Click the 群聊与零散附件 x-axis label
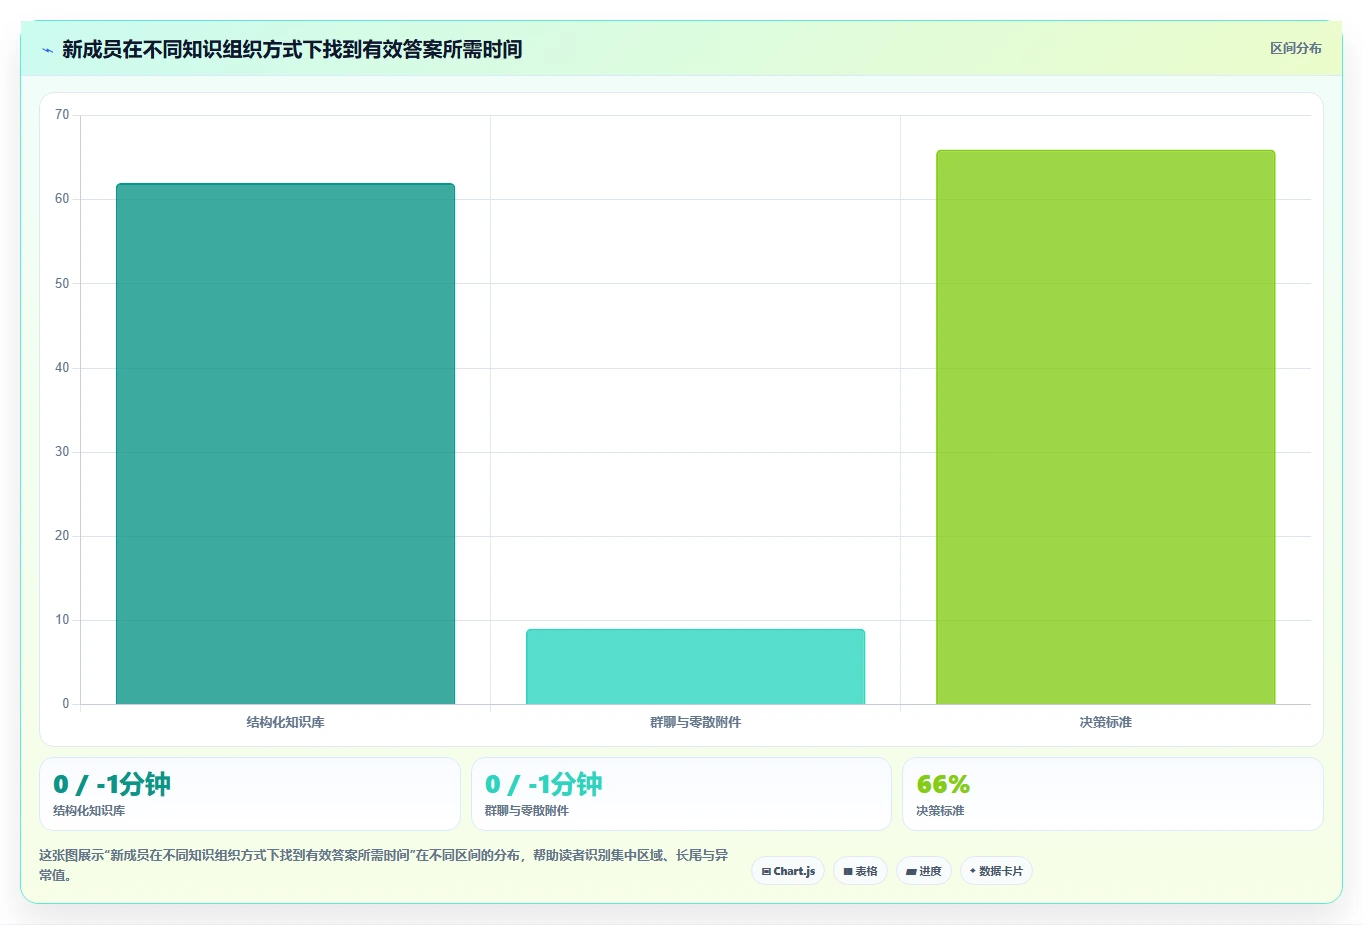 695,722
